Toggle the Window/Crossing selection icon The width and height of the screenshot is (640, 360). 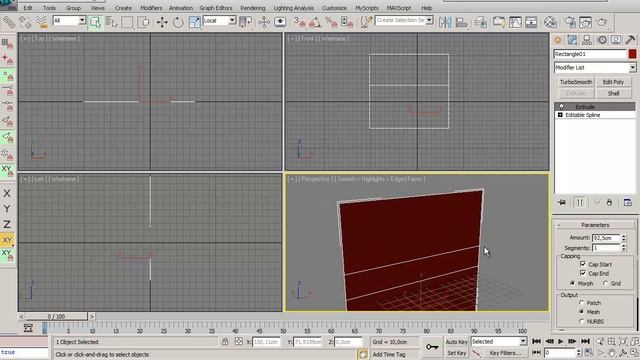pos(144,22)
